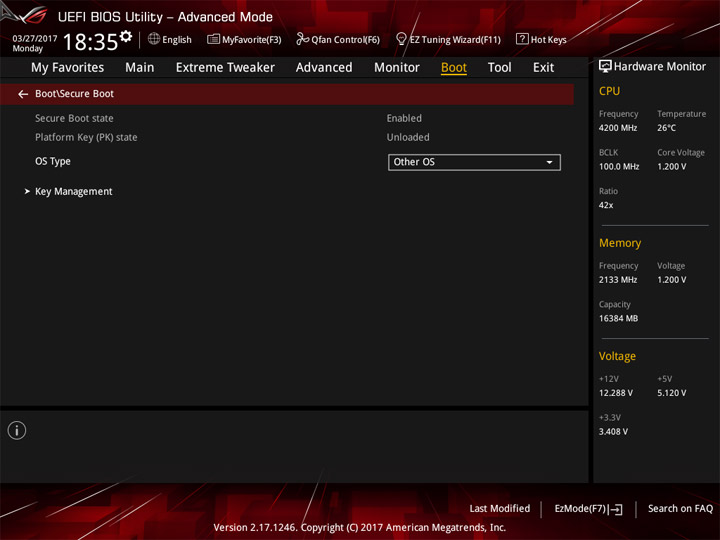Open the Tool tab
The height and width of the screenshot is (540, 720).
point(499,68)
